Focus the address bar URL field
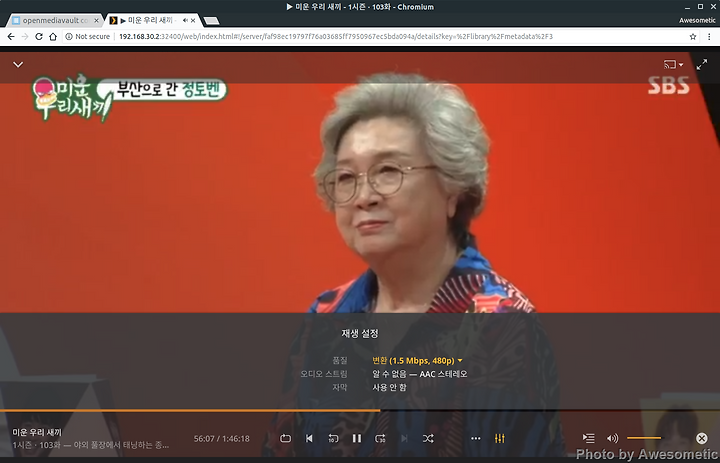Image resolution: width=720 pixels, height=463 pixels. pos(336,36)
